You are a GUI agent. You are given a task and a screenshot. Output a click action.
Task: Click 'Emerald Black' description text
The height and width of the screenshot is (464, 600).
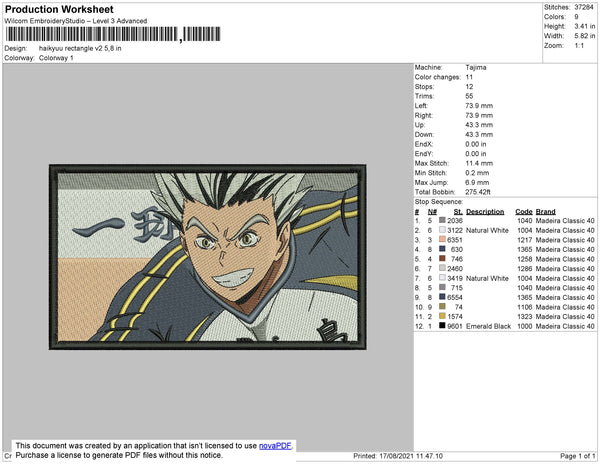point(488,326)
